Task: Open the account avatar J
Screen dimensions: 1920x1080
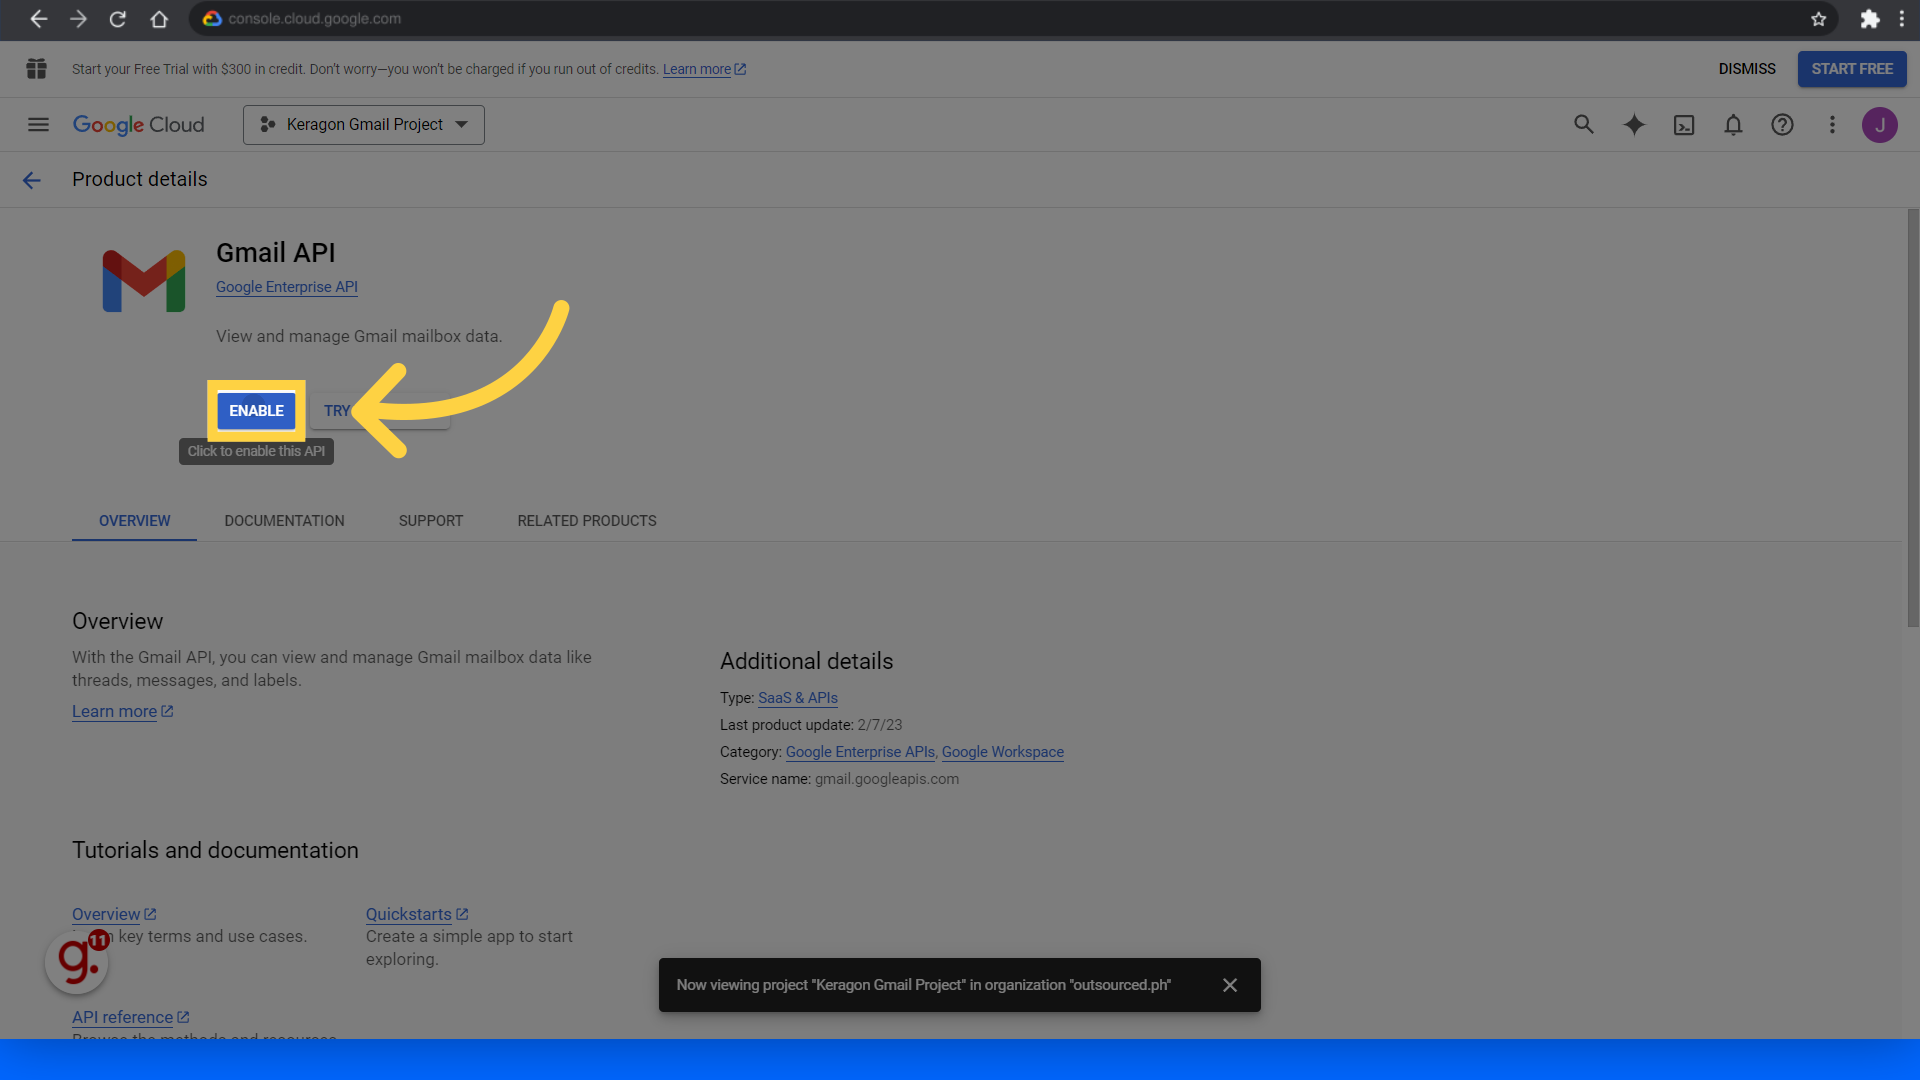Action: 1880,125
